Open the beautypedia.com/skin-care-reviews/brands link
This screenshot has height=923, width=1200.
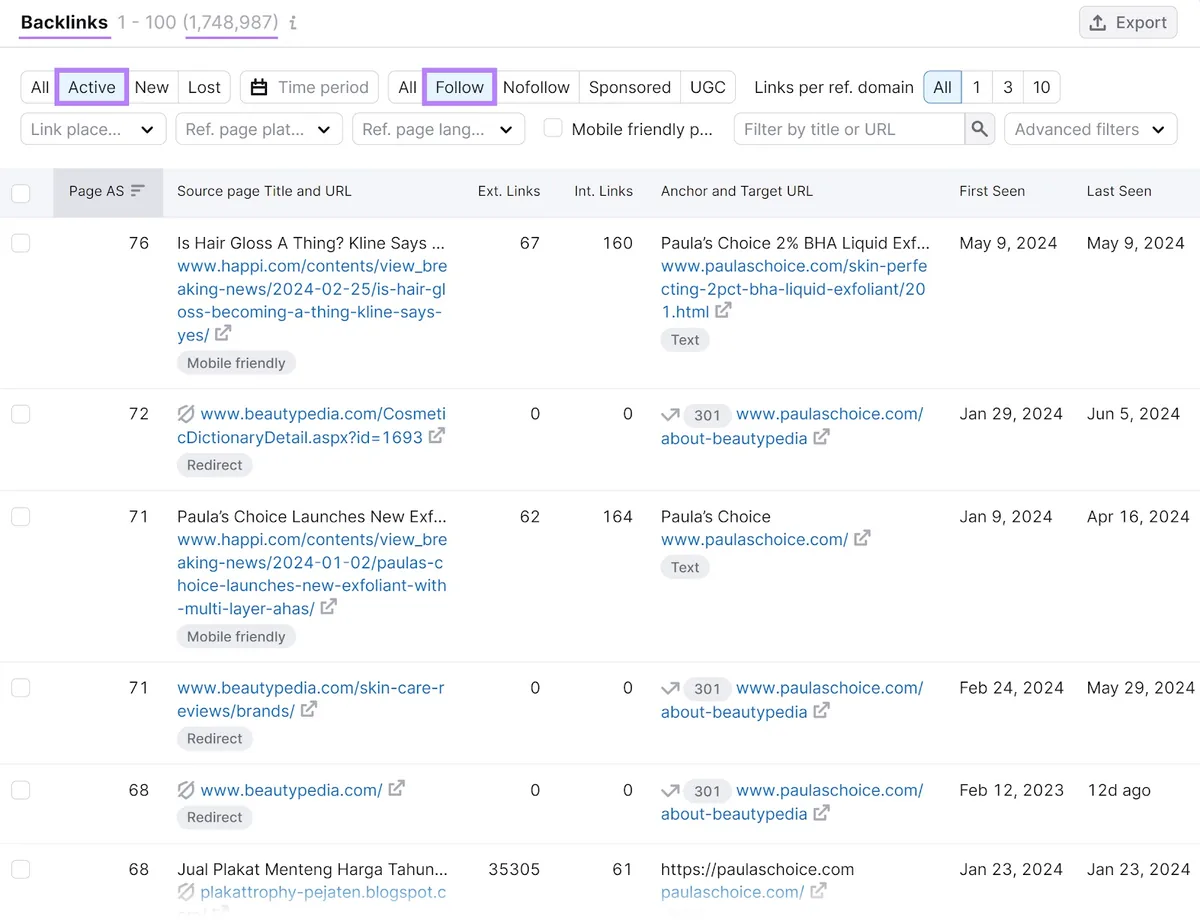click(x=311, y=699)
